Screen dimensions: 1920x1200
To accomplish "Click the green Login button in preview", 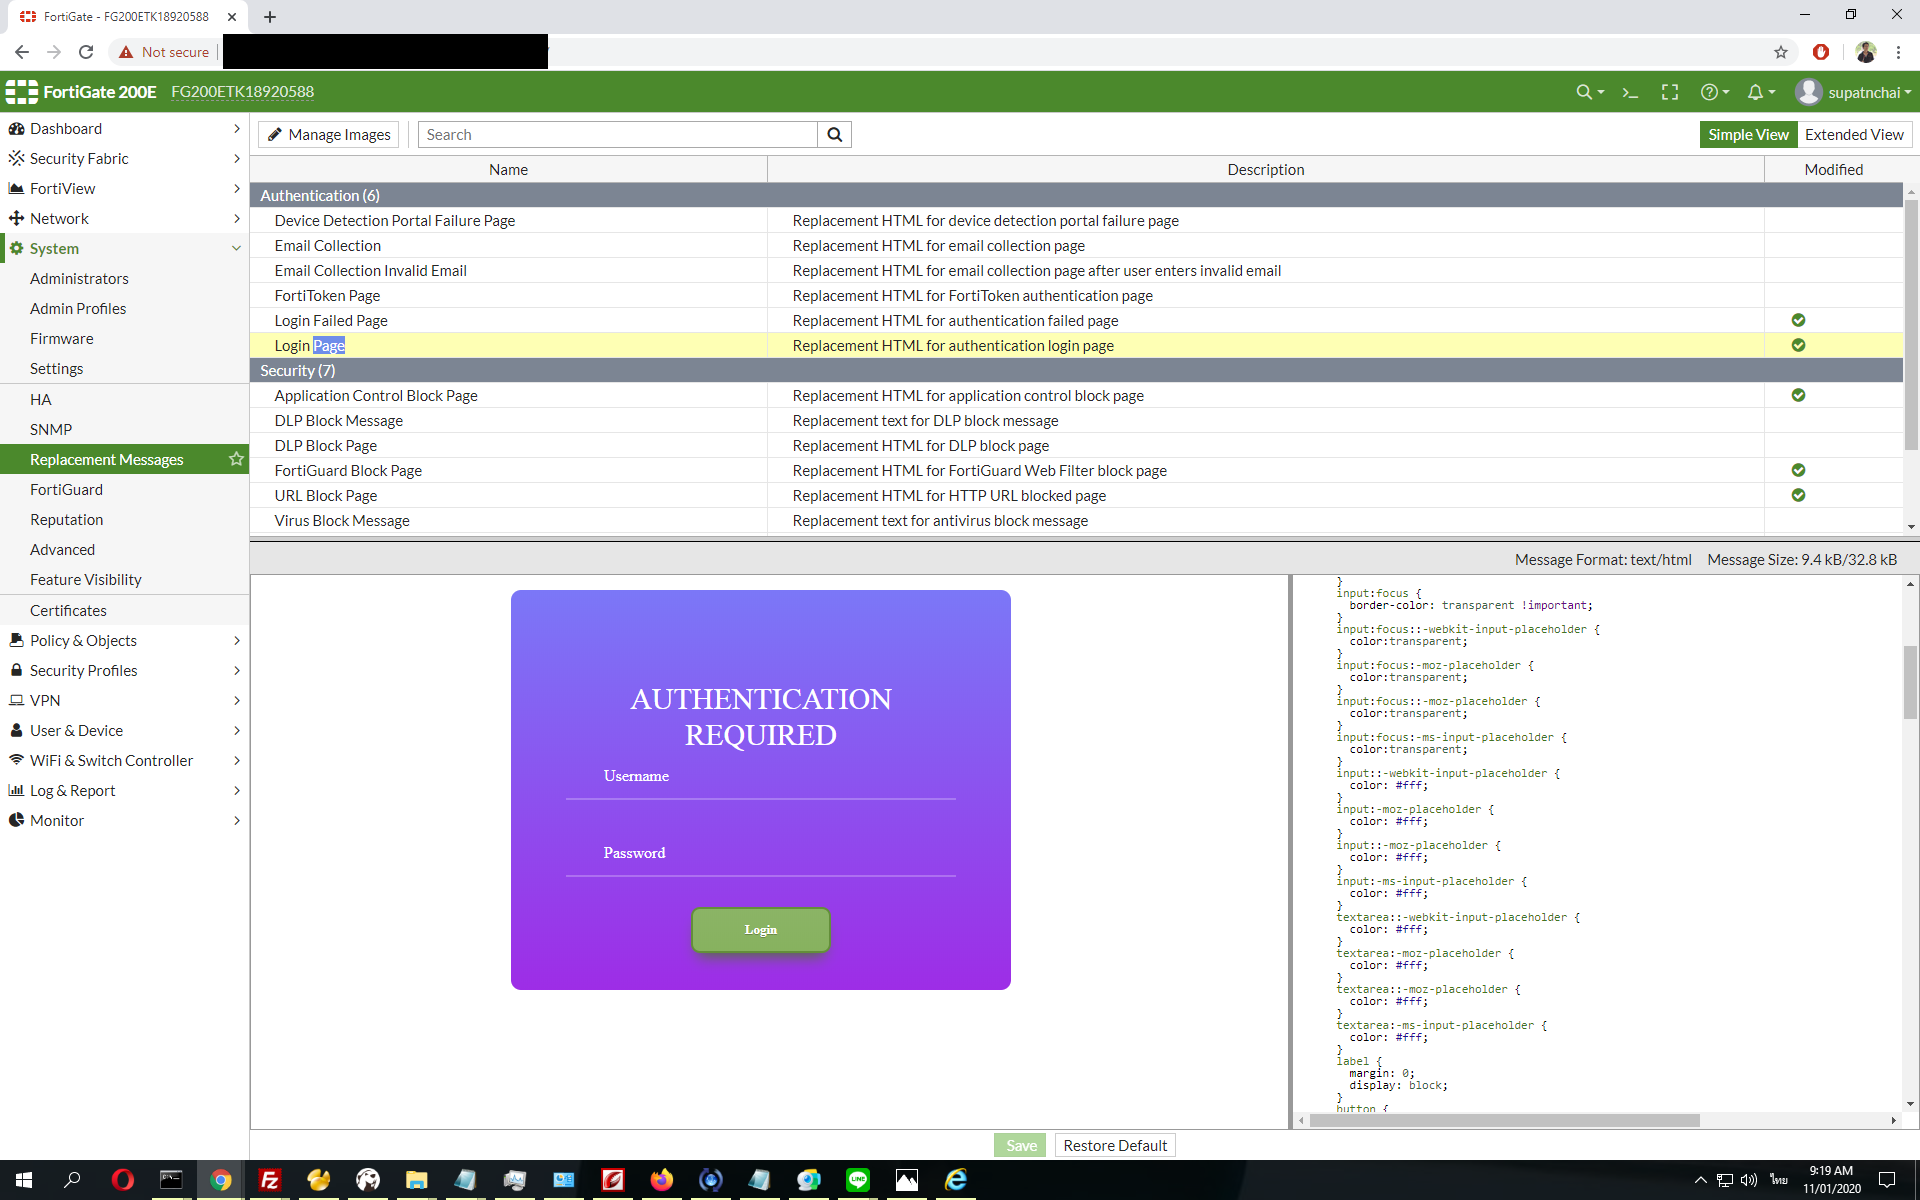I will (761, 930).
